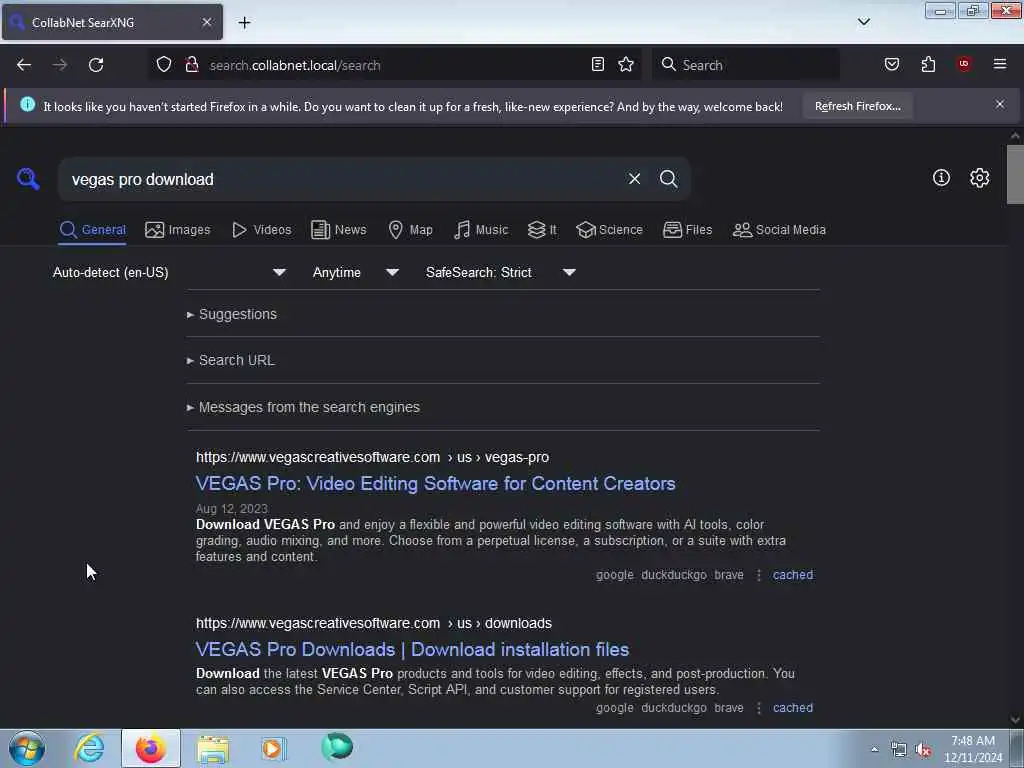Open the Windows Start menu
The width and height of the screenshot is (1024, 768).
(27, 748)
